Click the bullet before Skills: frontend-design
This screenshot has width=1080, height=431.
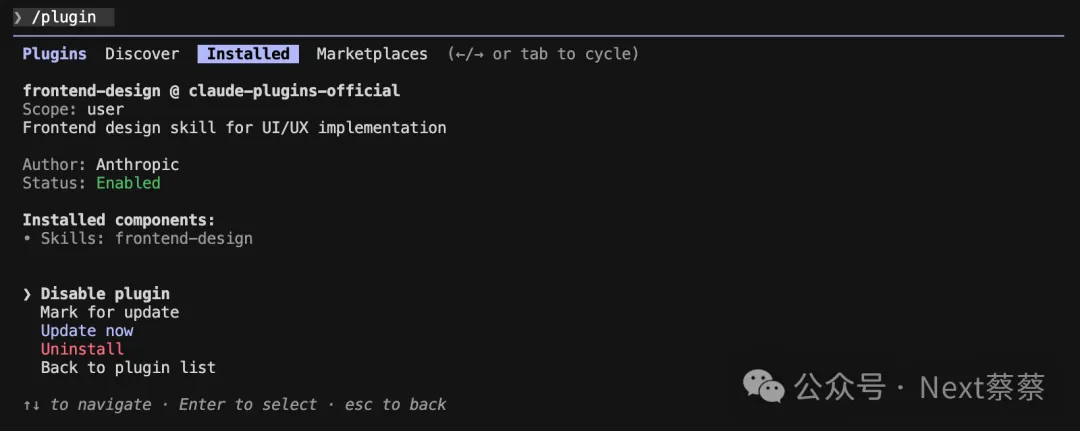pos(27,239)
